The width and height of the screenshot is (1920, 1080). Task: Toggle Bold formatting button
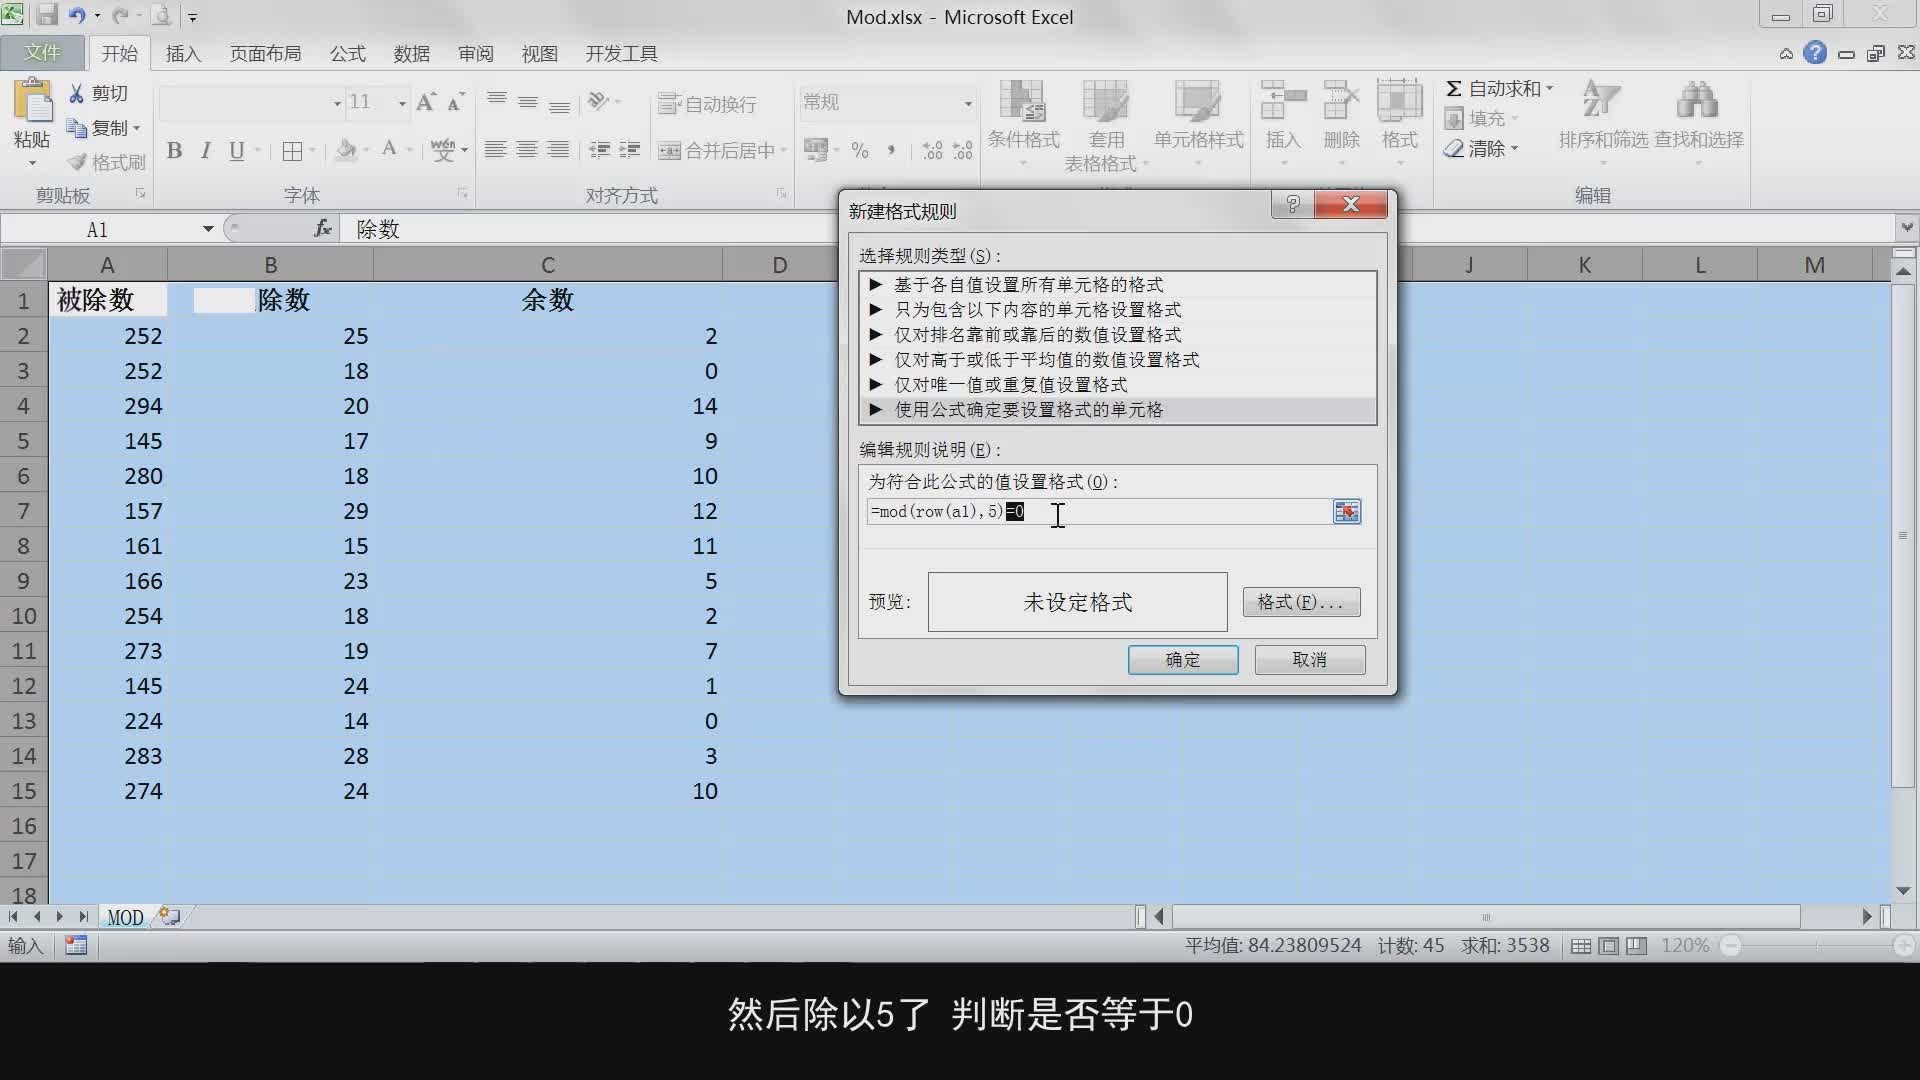[x=174, y=151]
